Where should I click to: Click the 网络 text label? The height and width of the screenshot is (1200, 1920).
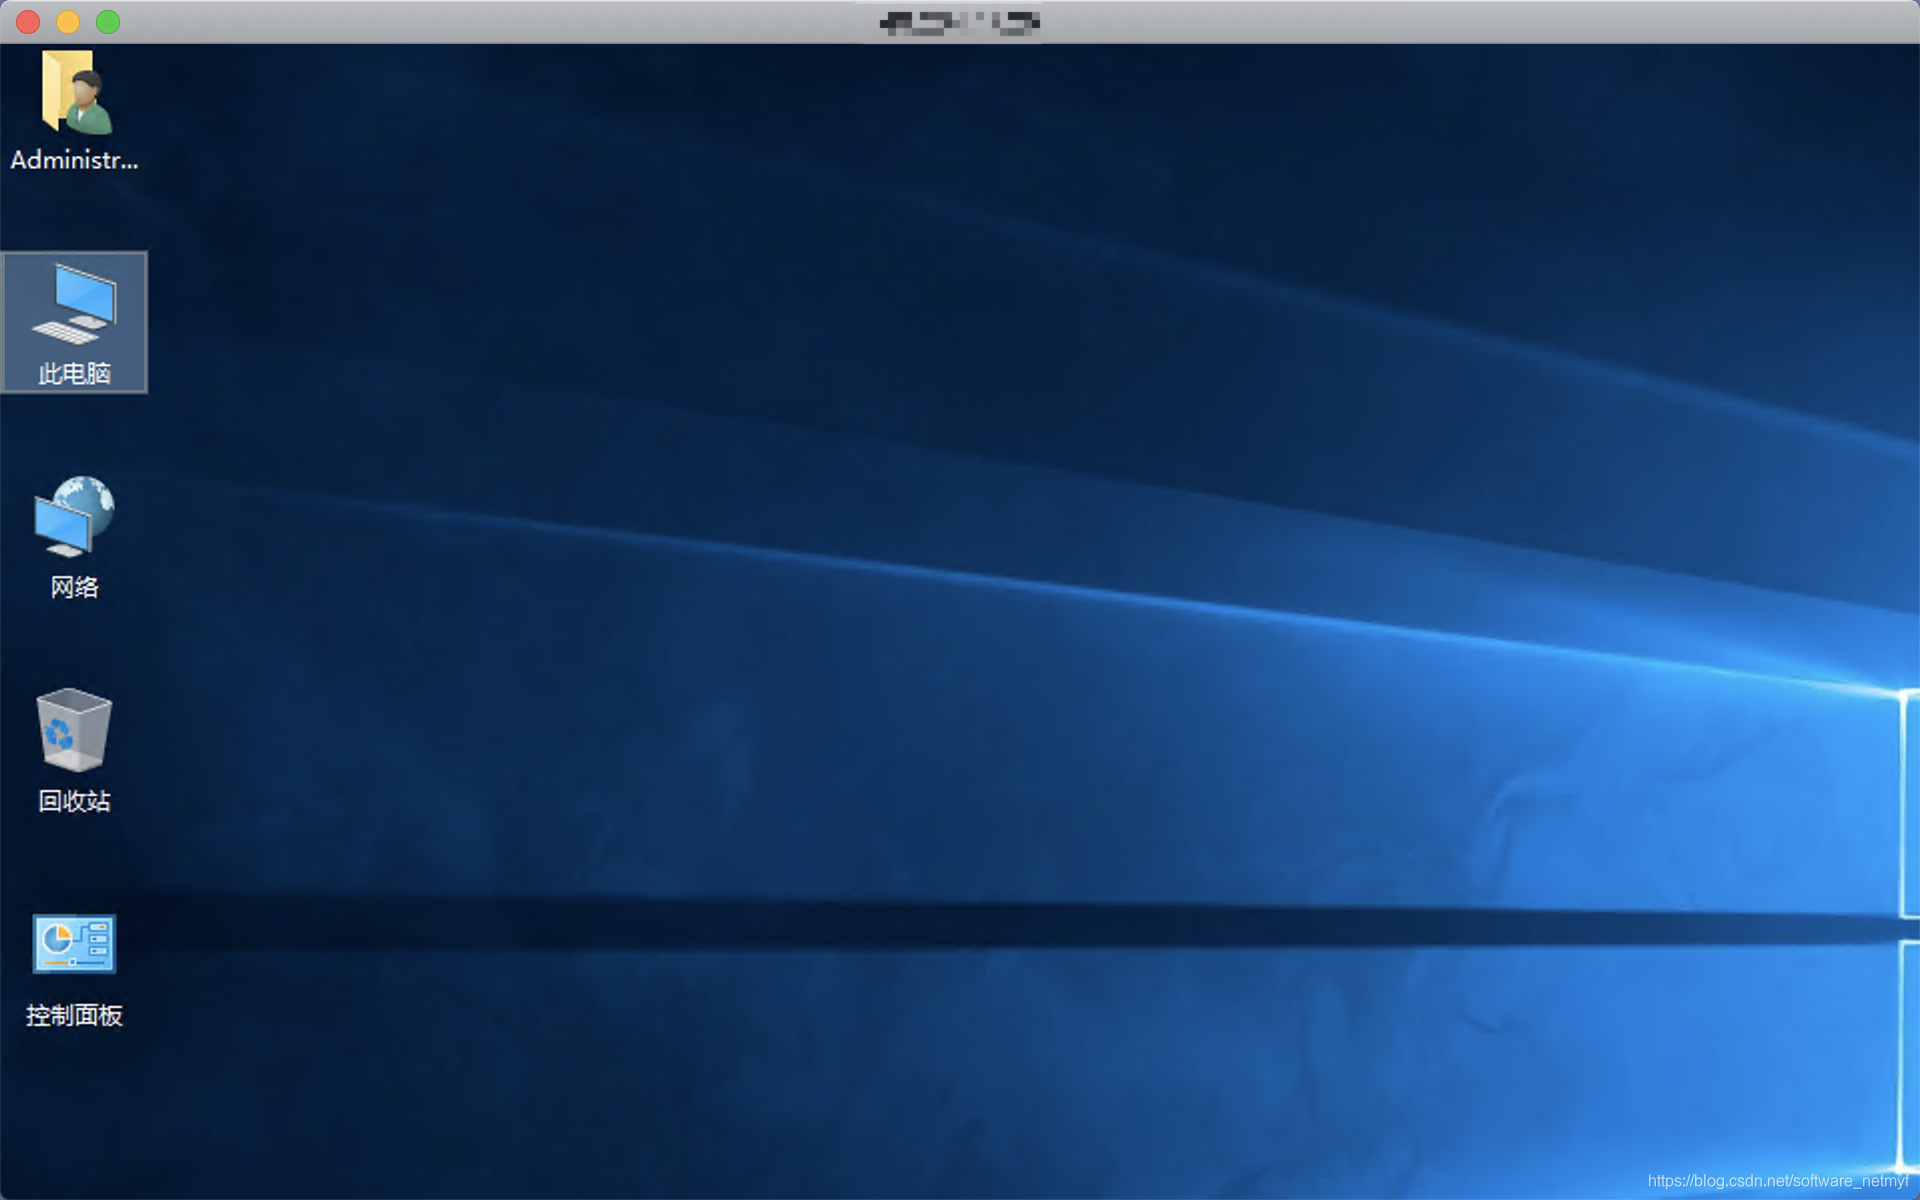point(74,587)
